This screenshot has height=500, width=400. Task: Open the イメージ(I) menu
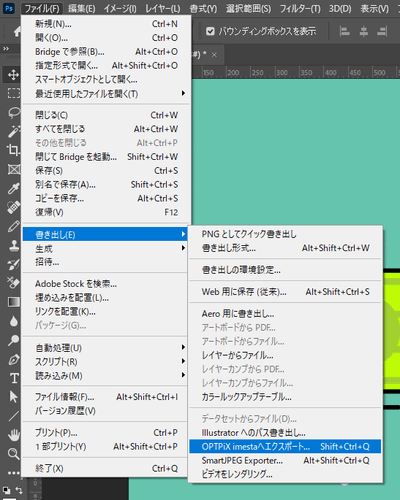120,8
